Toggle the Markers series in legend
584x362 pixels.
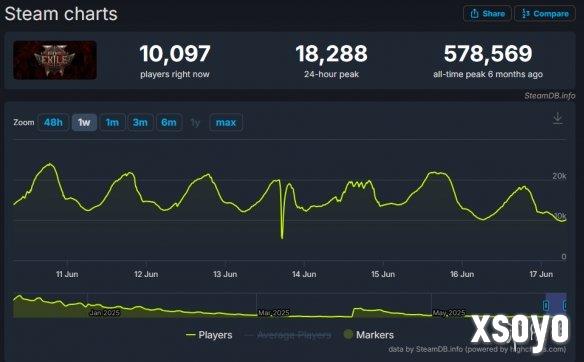point(369,335)
